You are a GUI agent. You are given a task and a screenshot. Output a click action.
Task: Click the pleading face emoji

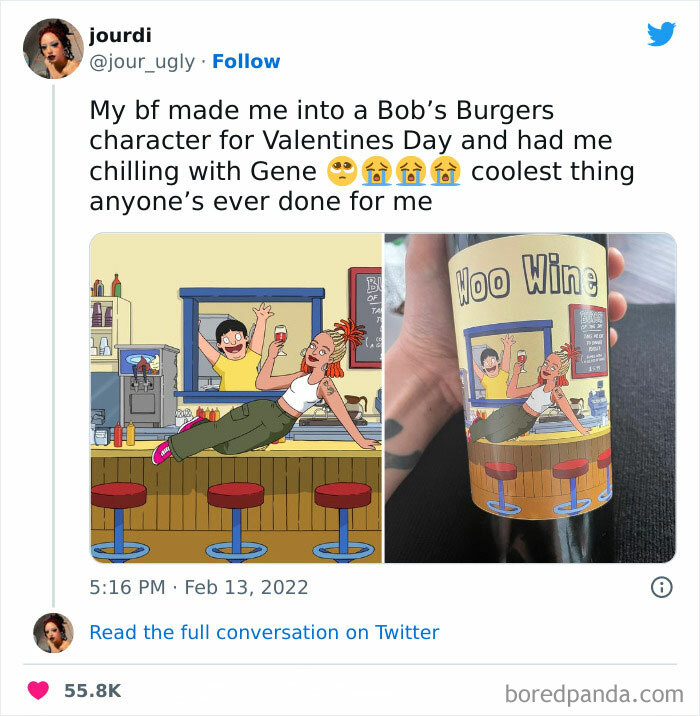tap(342, 171)
